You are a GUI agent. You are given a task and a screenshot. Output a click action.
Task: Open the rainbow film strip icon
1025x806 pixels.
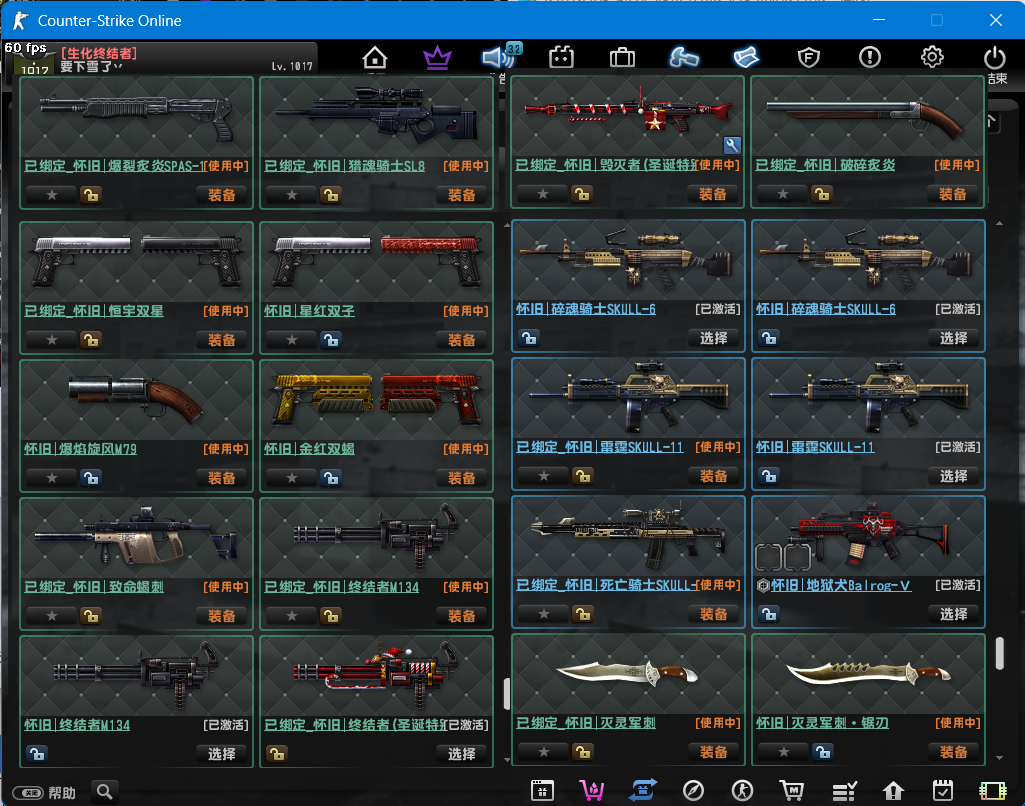pos(992,791)
